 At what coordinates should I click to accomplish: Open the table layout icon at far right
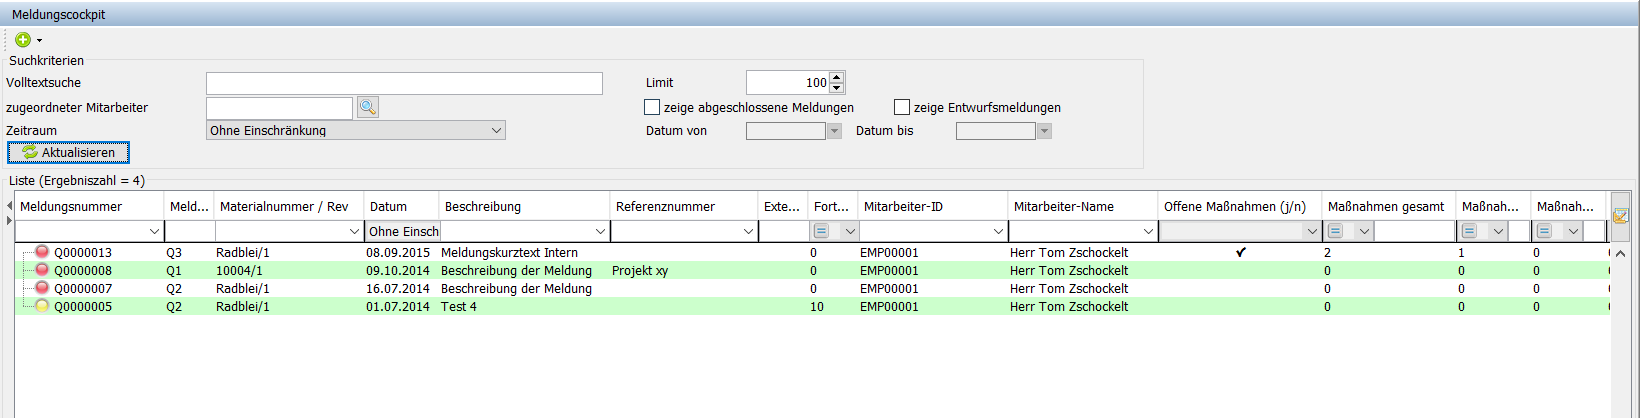[x=1620, y=215]
